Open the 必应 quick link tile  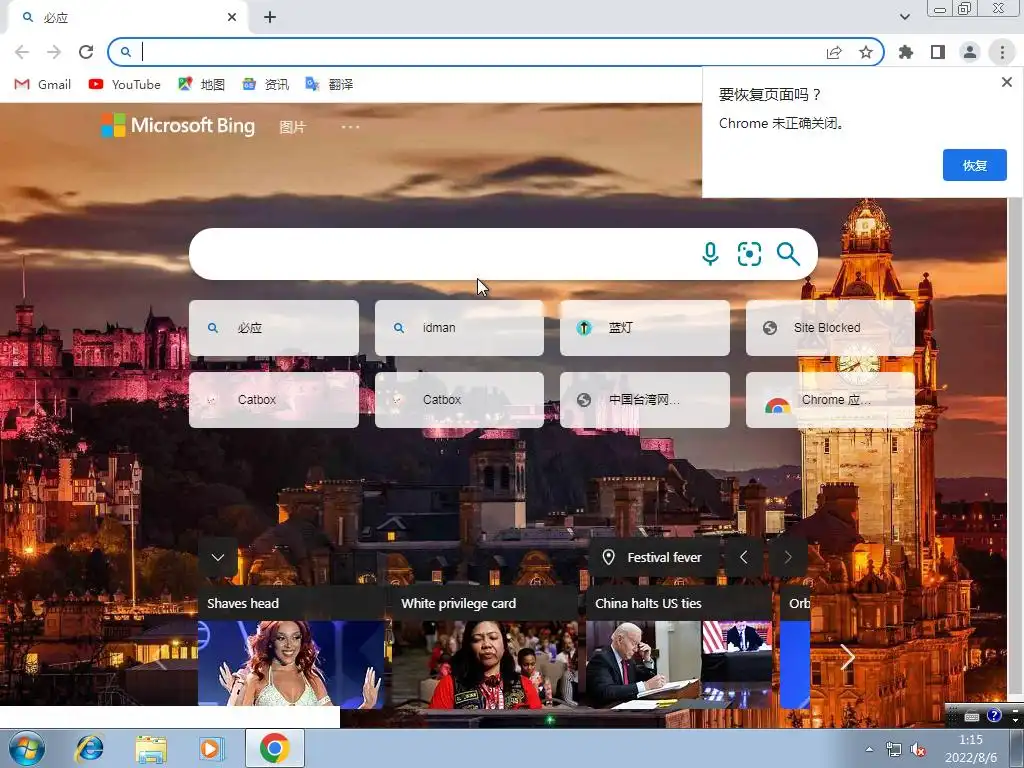(x=274, y=328)
